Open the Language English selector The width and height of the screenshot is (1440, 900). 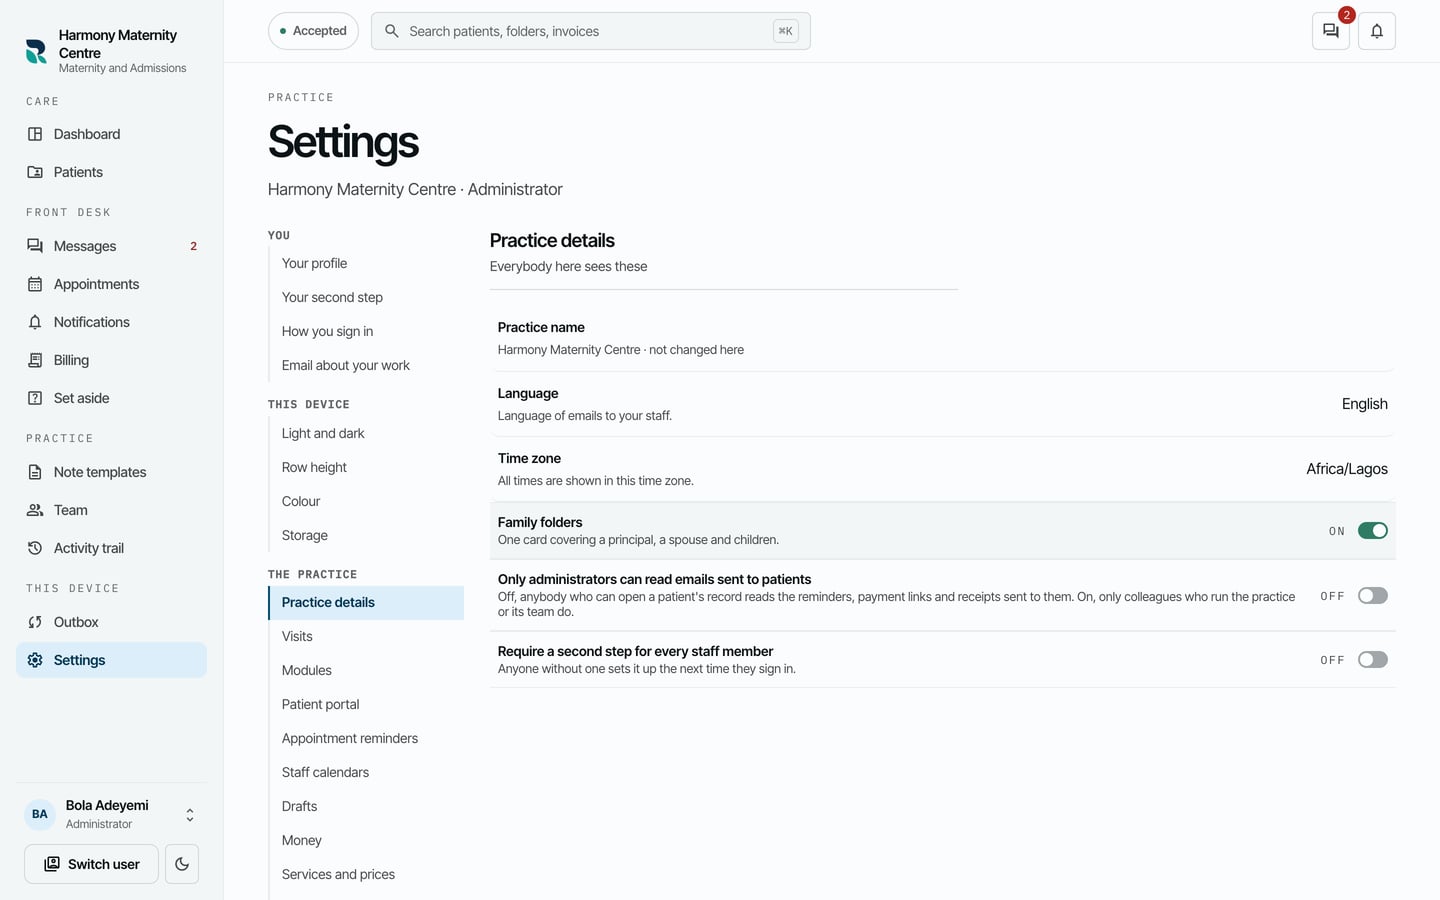coord(1364,404)
